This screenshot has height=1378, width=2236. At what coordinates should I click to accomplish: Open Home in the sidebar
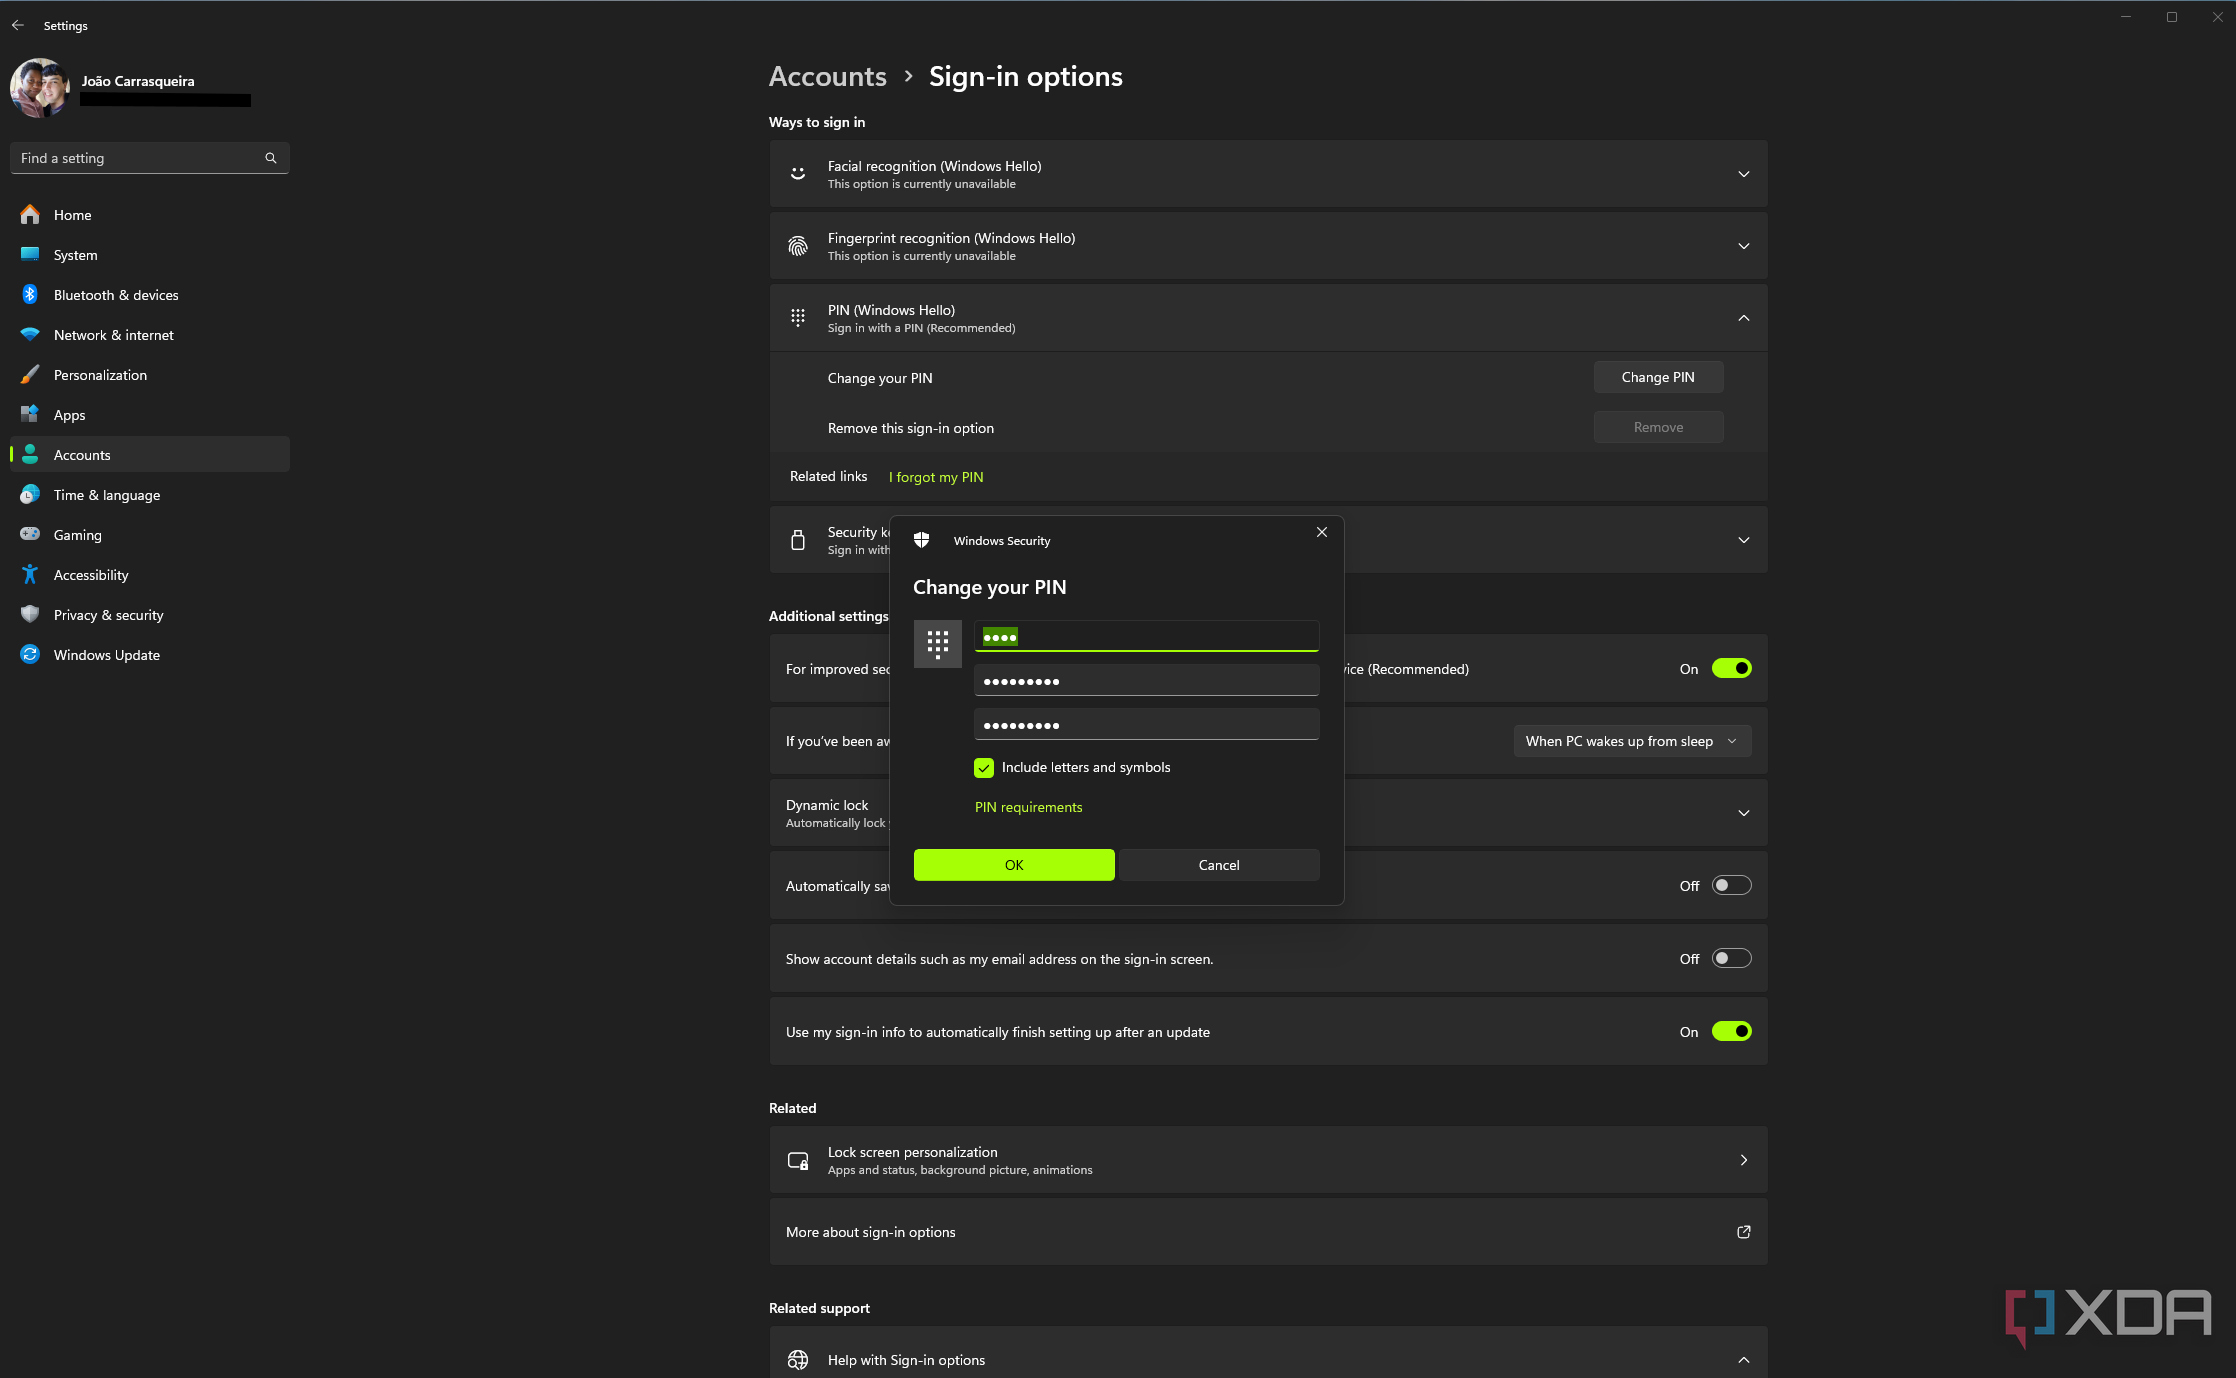[150, 215]
